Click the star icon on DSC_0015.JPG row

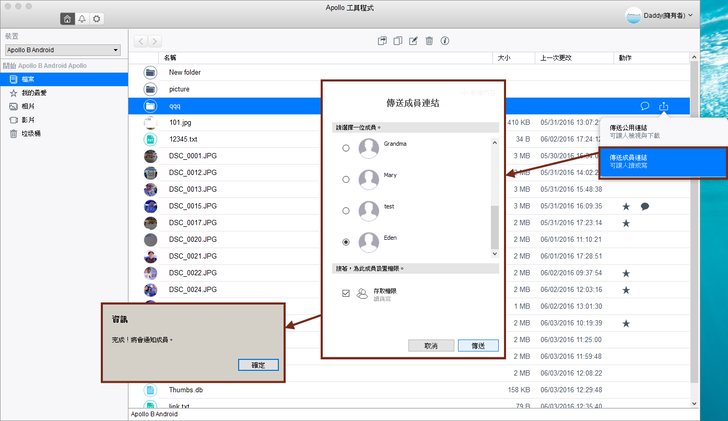coord(626,206)
